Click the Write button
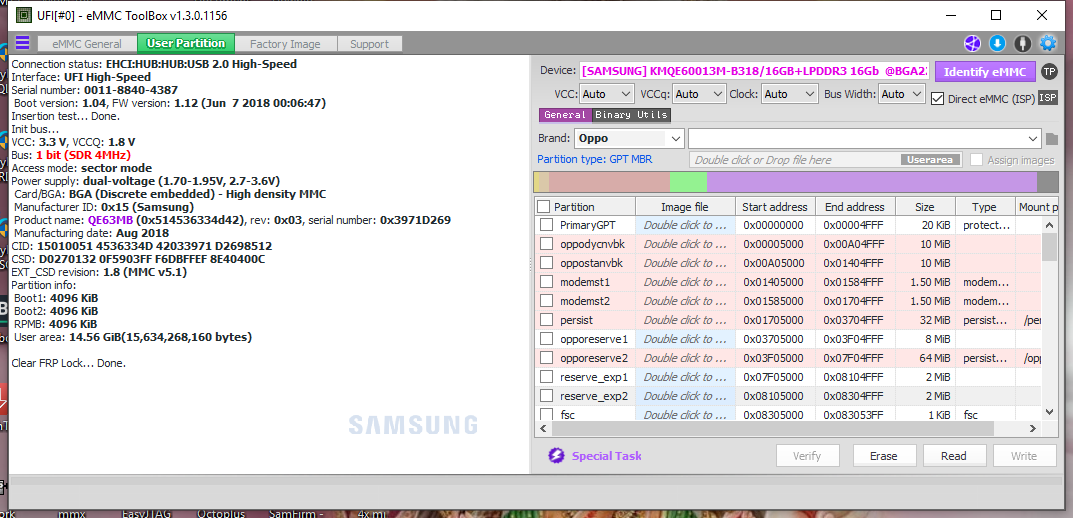 point(1024,456)
